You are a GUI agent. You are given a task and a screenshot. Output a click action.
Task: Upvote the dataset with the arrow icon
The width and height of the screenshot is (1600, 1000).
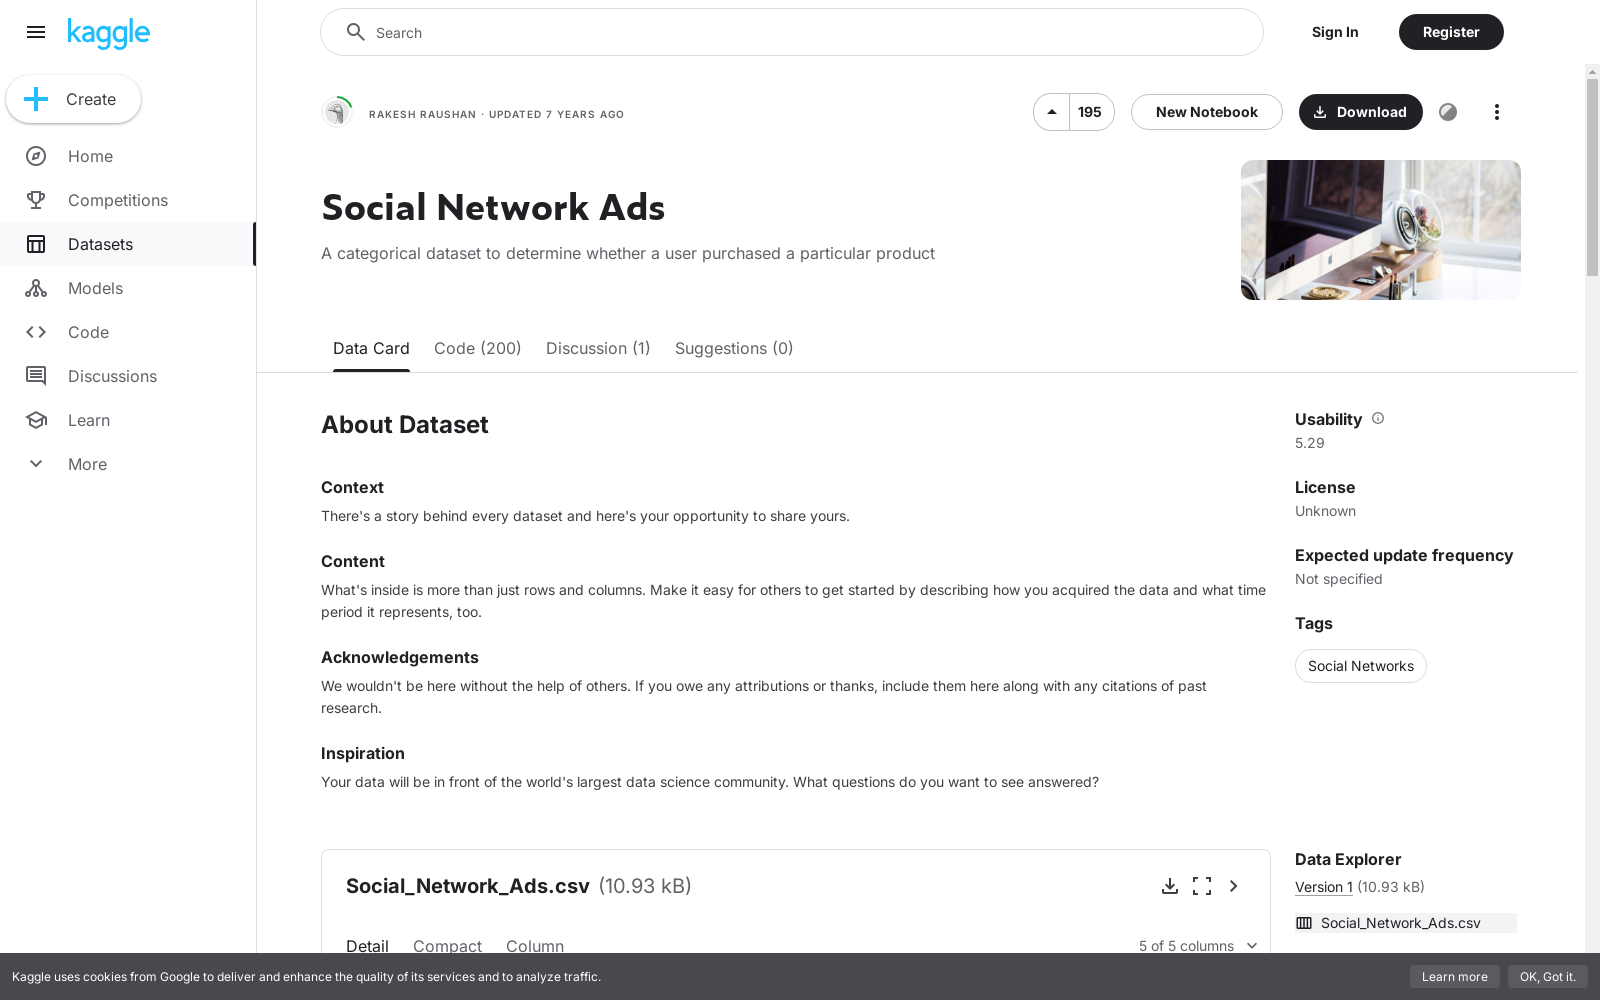pyautogui.click(x=1052, y=112)
